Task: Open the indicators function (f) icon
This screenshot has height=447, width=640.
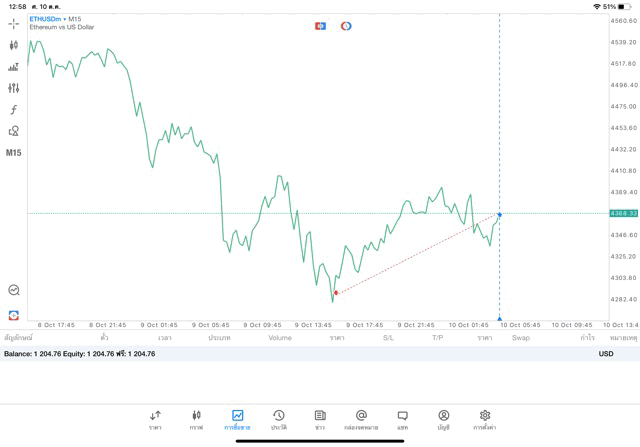Action: point(13,110)
